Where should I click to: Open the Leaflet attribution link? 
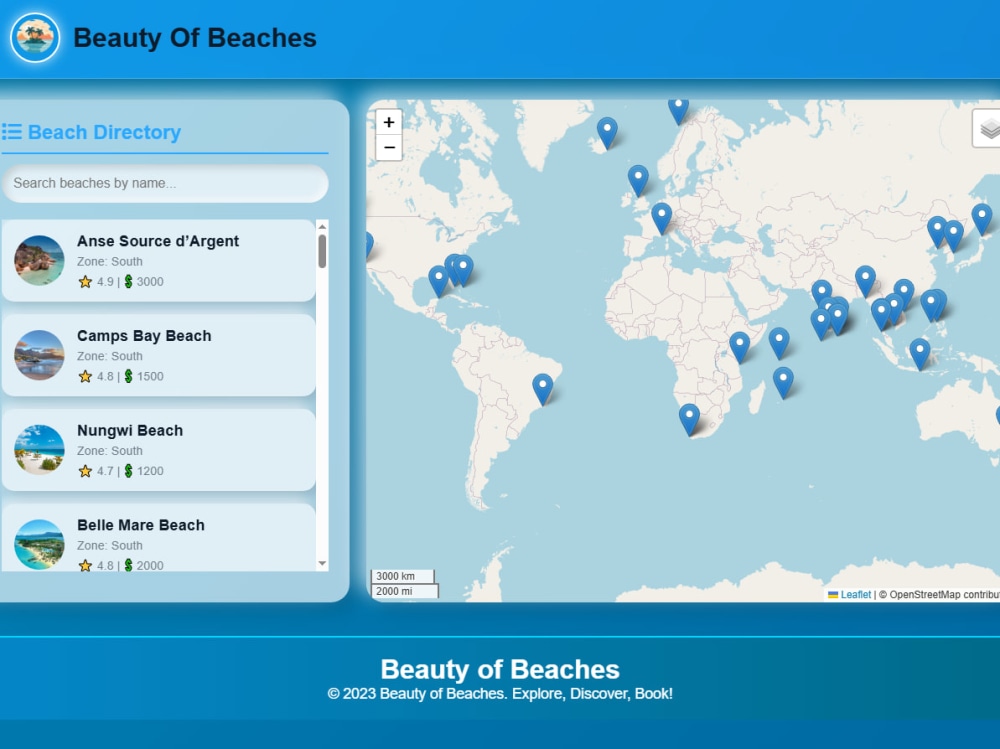pyautogui.click(x=855, y=595)
